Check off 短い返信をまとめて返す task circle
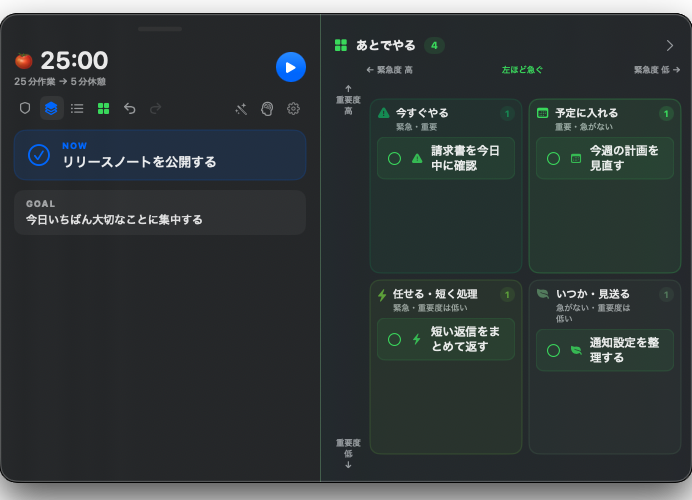The width and height of the screenshot is (692, 500). pyautogui.click(x=394, y=339)
